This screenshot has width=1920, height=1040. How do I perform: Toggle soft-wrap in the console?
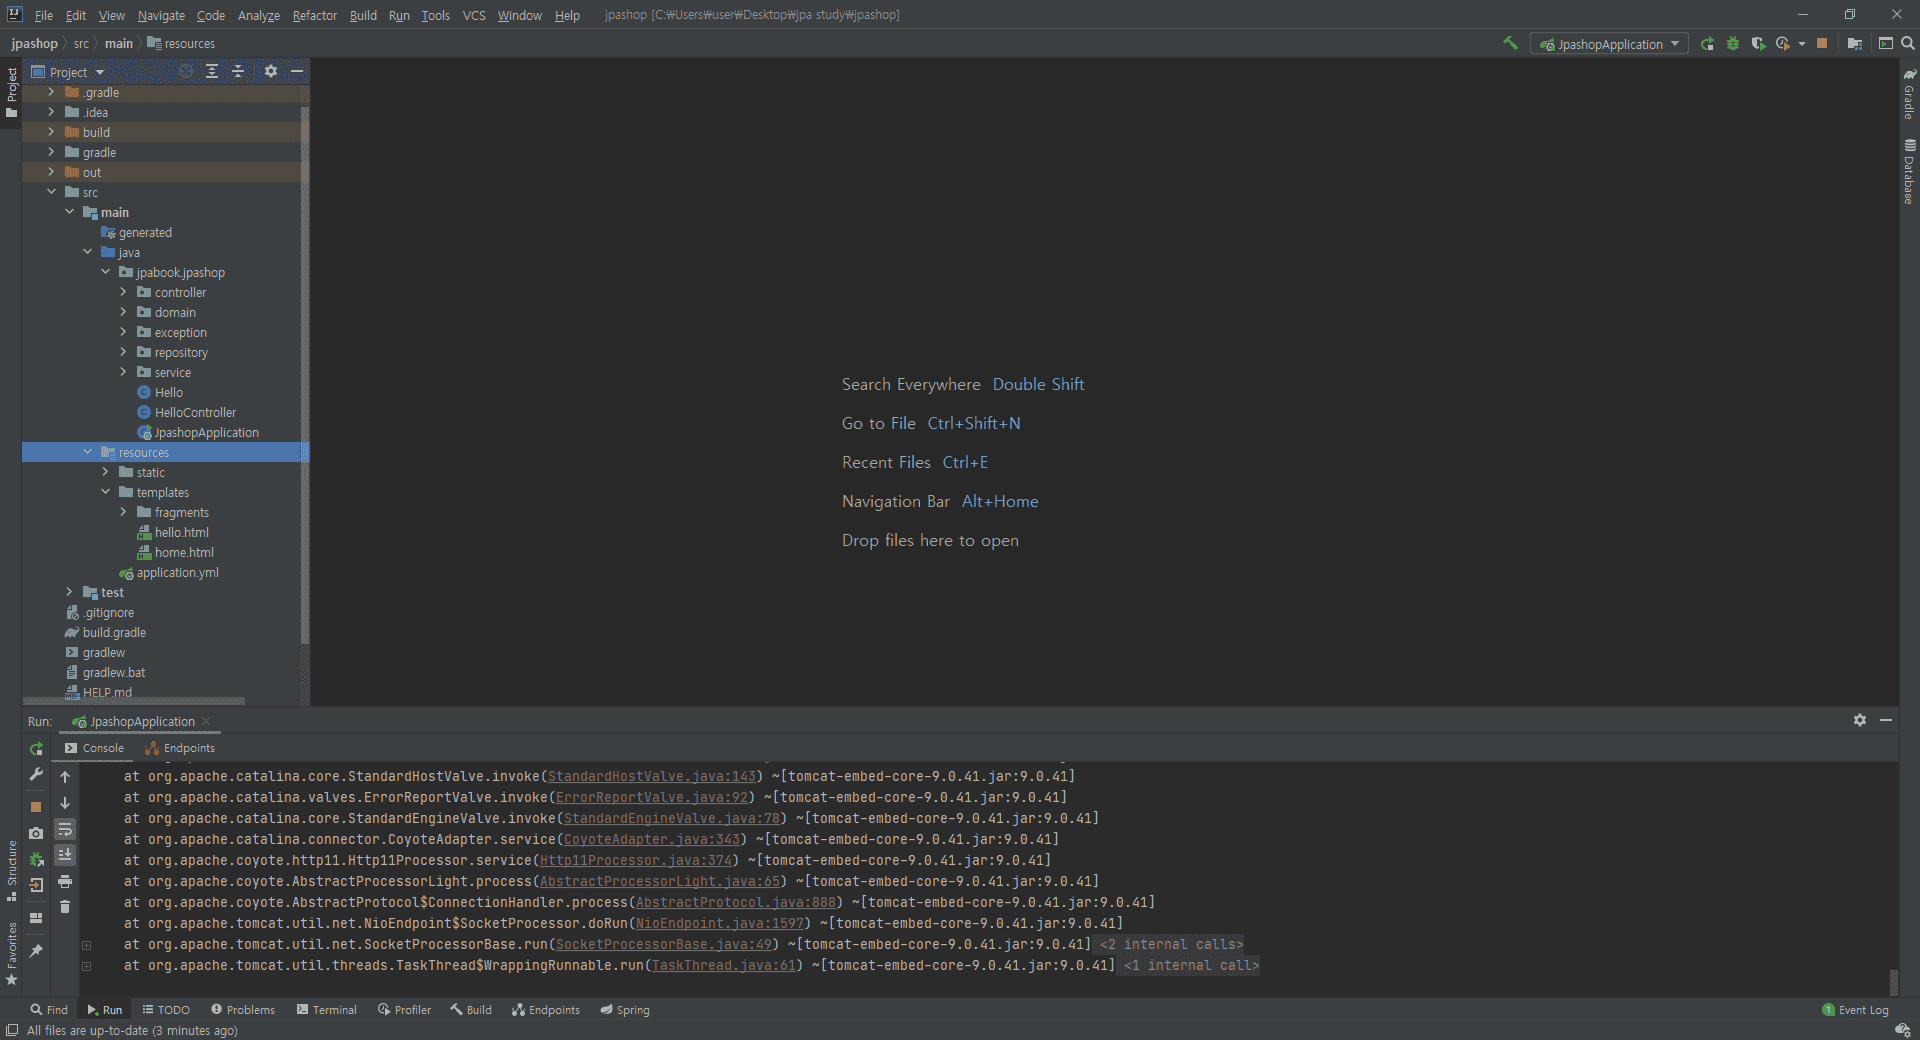[65, 829]
